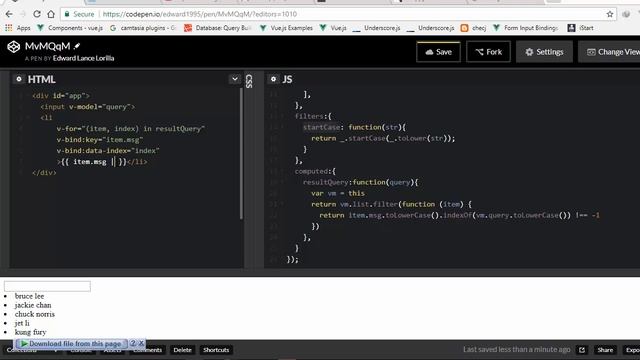Select 'chuck norris' in the result list
This screenshot has width=640, height=360.
[35, 314]
